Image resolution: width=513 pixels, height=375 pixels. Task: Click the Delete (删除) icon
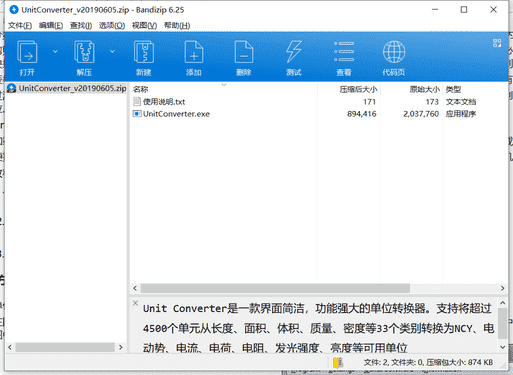[x=244, y=52]
